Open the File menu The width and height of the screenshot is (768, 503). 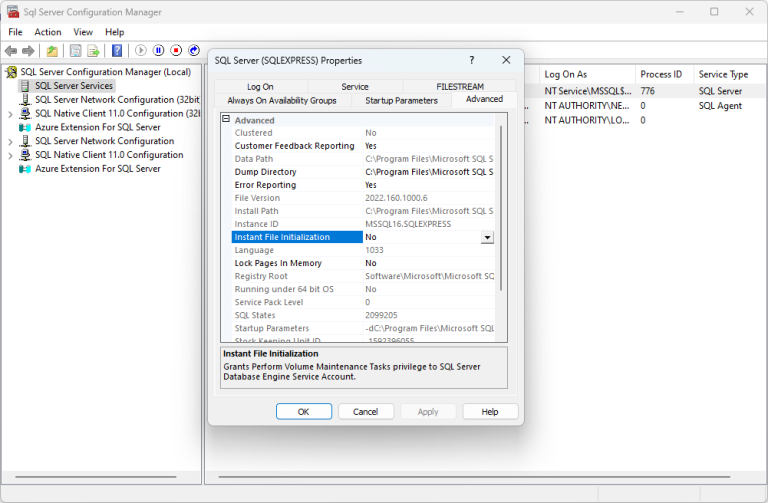point(15,32)
